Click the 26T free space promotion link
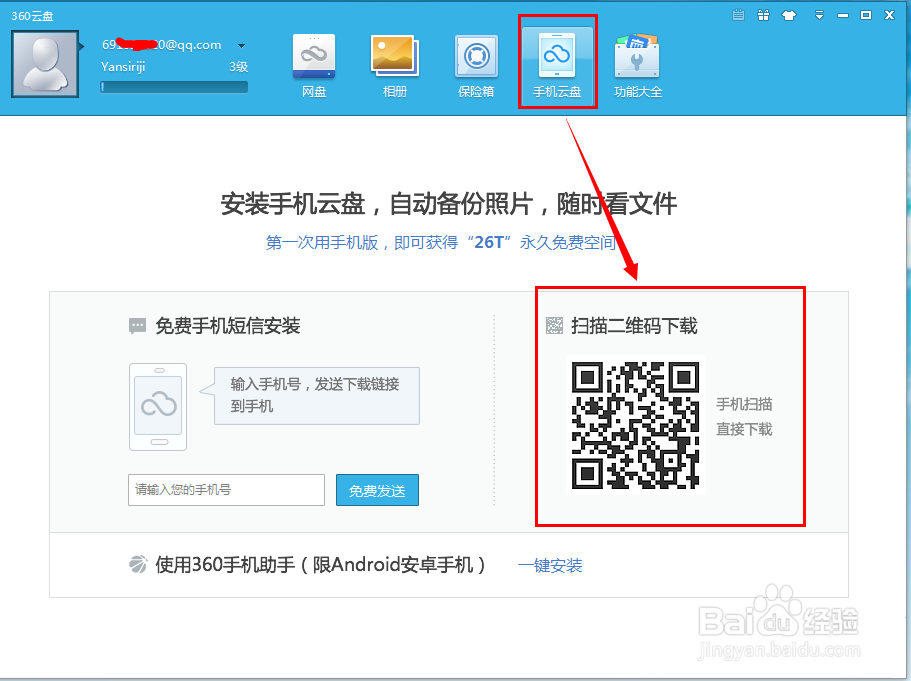The height and width of the screenshot is (681, 911). pyautogui.click(x=441, y=242)
